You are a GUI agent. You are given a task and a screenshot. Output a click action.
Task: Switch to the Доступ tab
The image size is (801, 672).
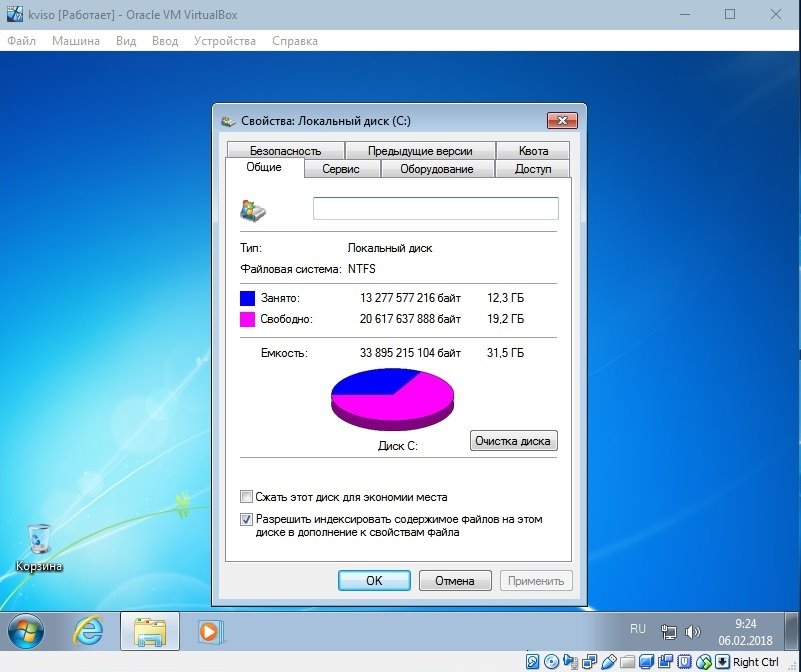pos(533,169)
